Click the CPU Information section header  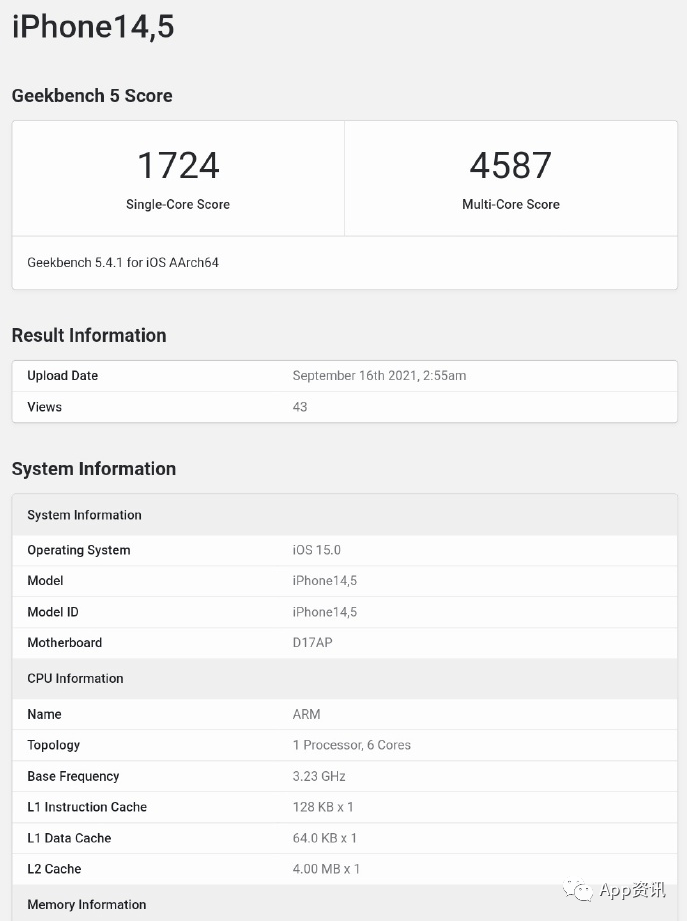[x=76, y=678]
